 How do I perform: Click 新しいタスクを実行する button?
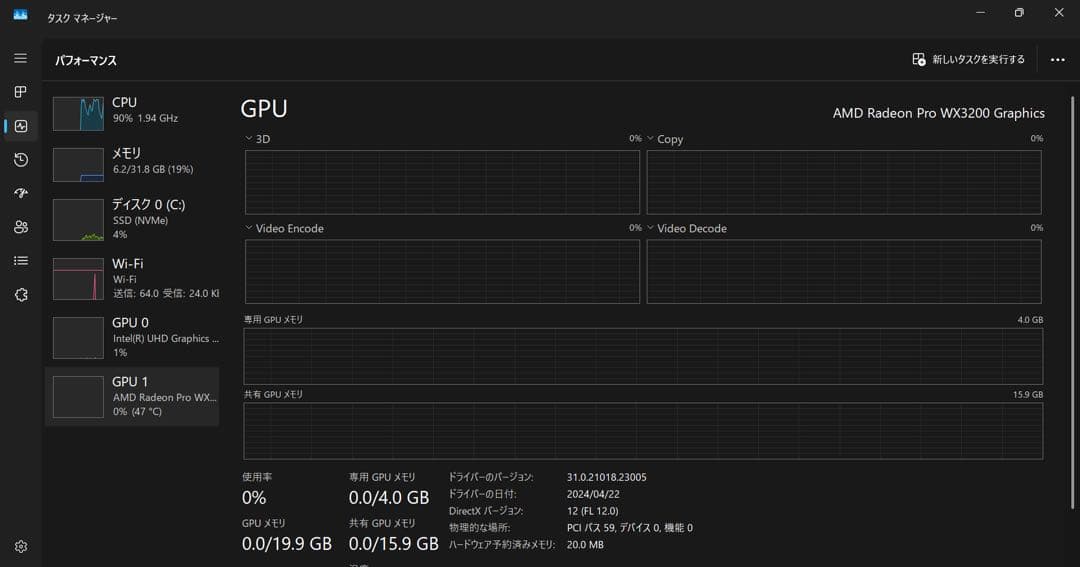(x=968, y=60)
